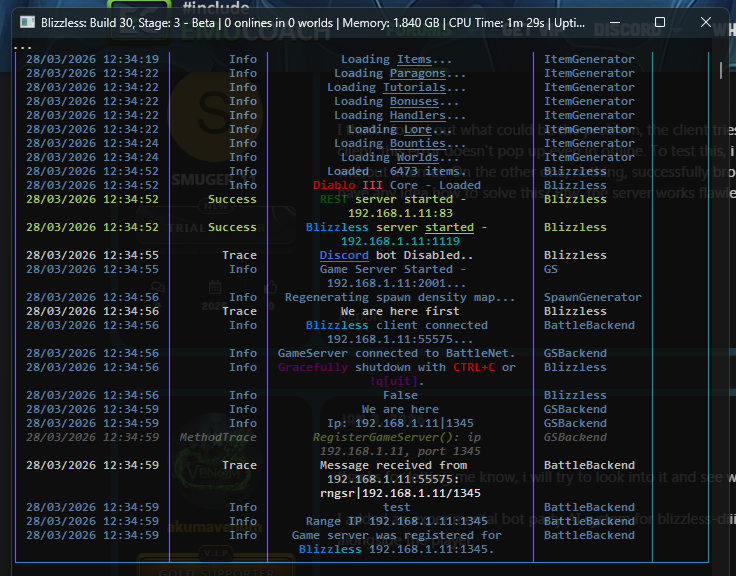Click the underlined "Discord" word in log
Screen dimensions: 736x576
(344, 255)
